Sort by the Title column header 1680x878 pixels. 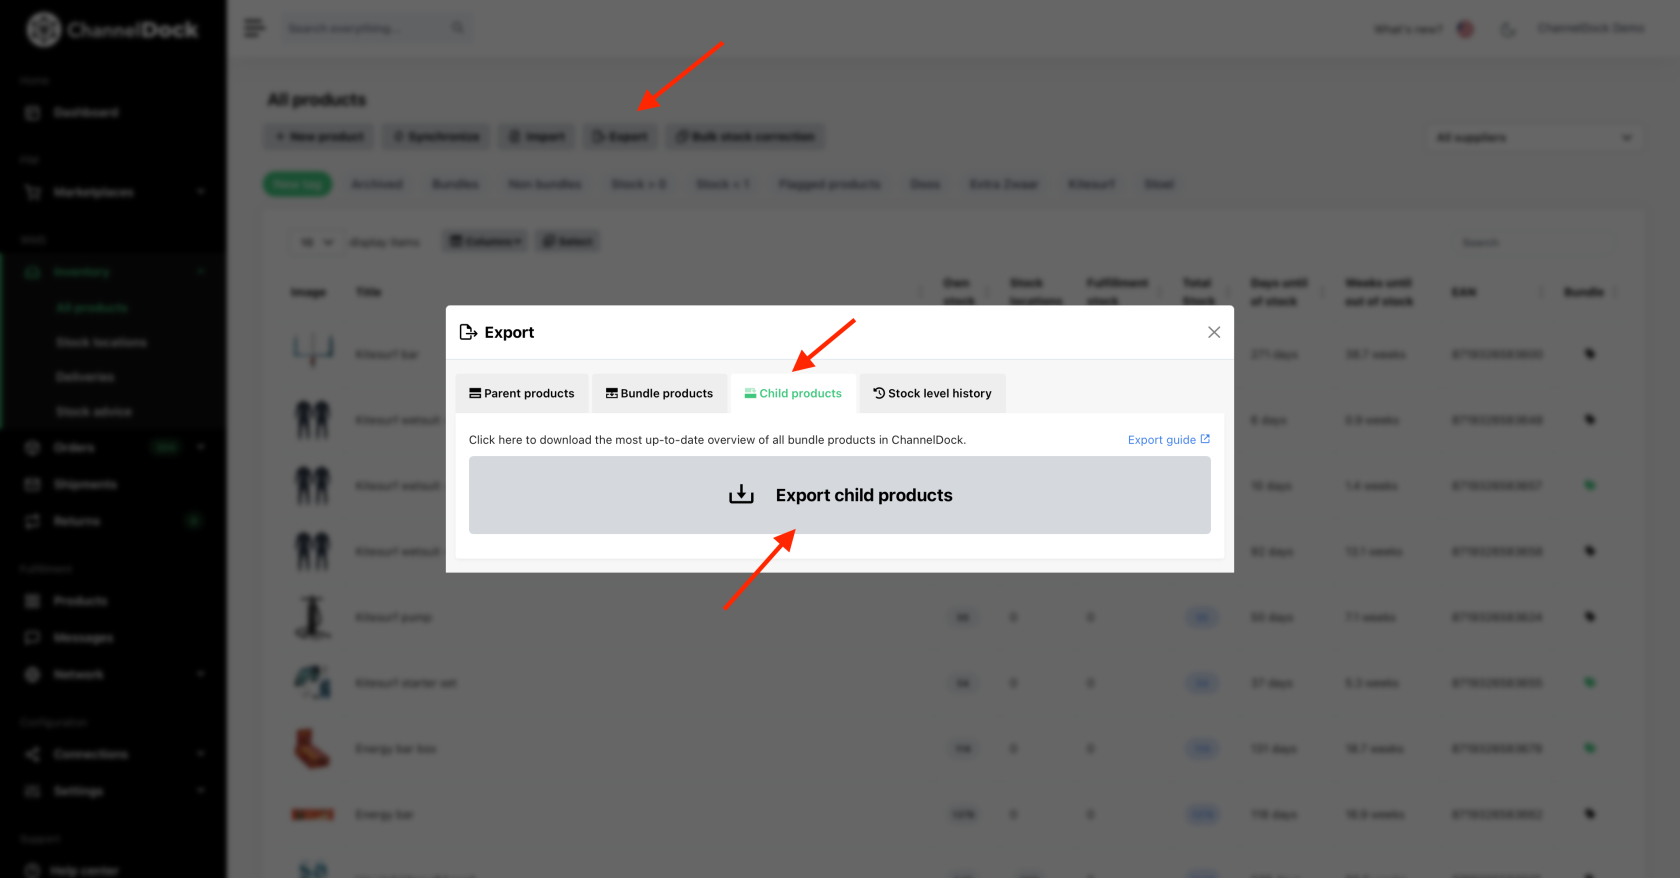click(369, 292)
